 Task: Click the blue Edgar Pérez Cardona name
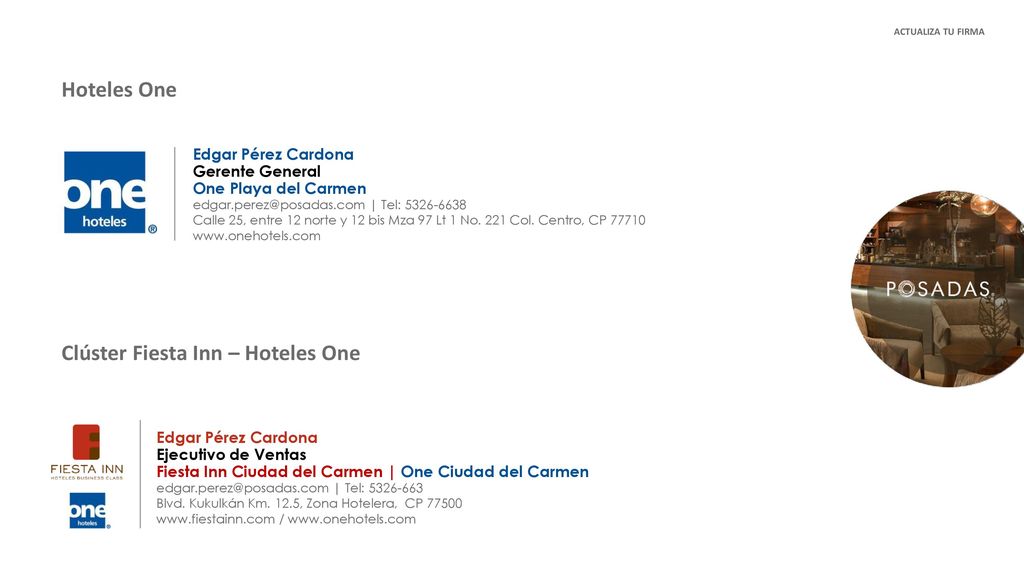tap(273, 154)
